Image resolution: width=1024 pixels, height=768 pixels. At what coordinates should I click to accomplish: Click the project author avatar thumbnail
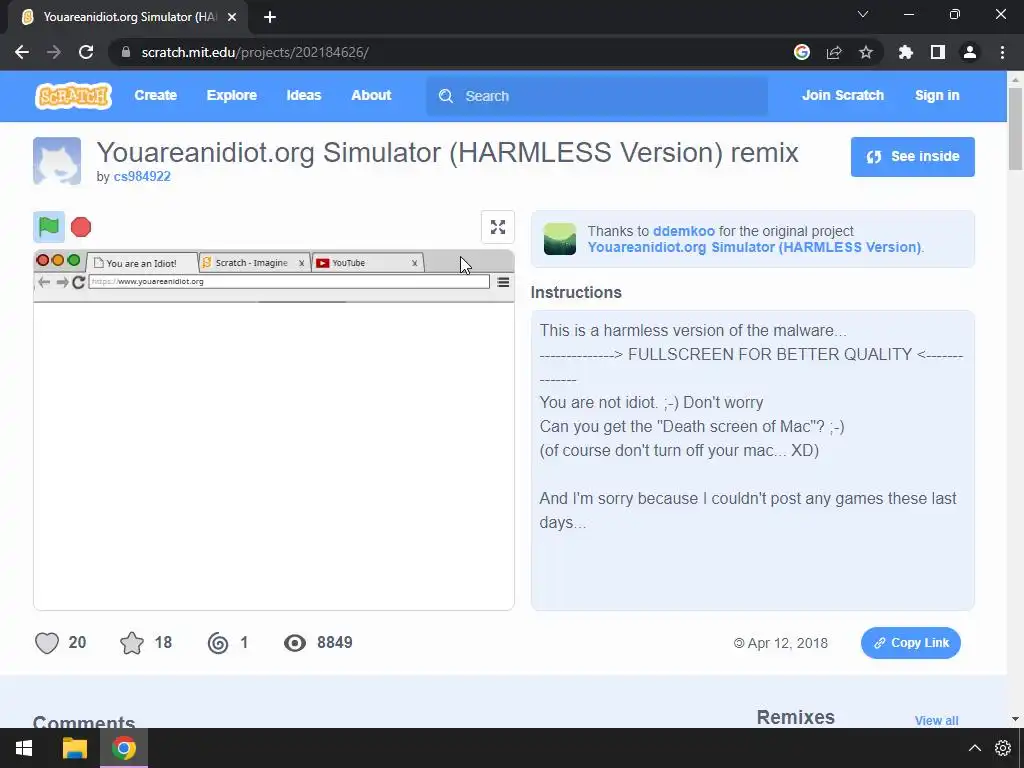57,161
